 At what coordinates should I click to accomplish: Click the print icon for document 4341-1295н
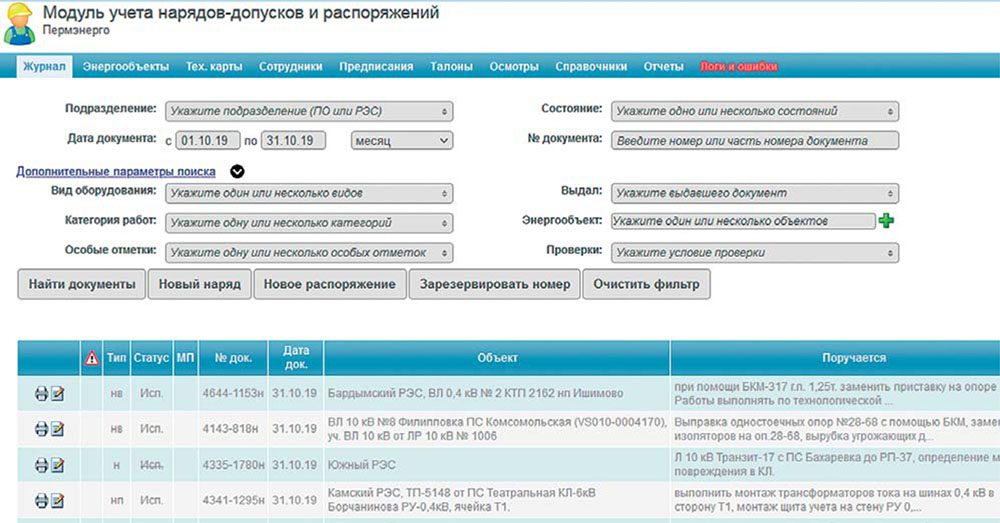(41, 500)
